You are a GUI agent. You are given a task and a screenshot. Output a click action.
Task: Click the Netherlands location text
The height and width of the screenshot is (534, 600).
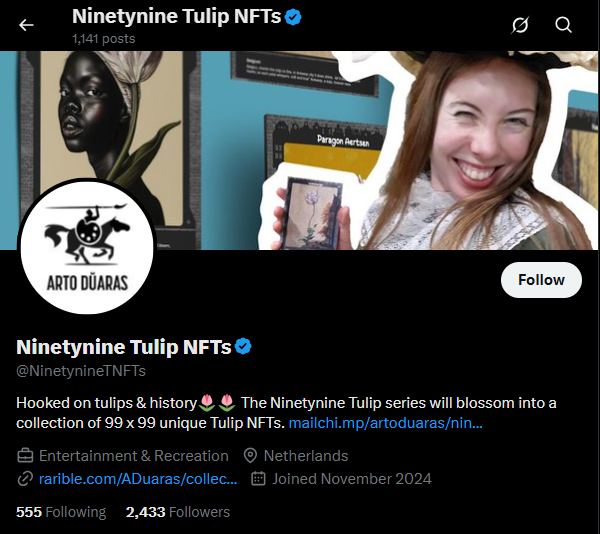coord(306,456)
